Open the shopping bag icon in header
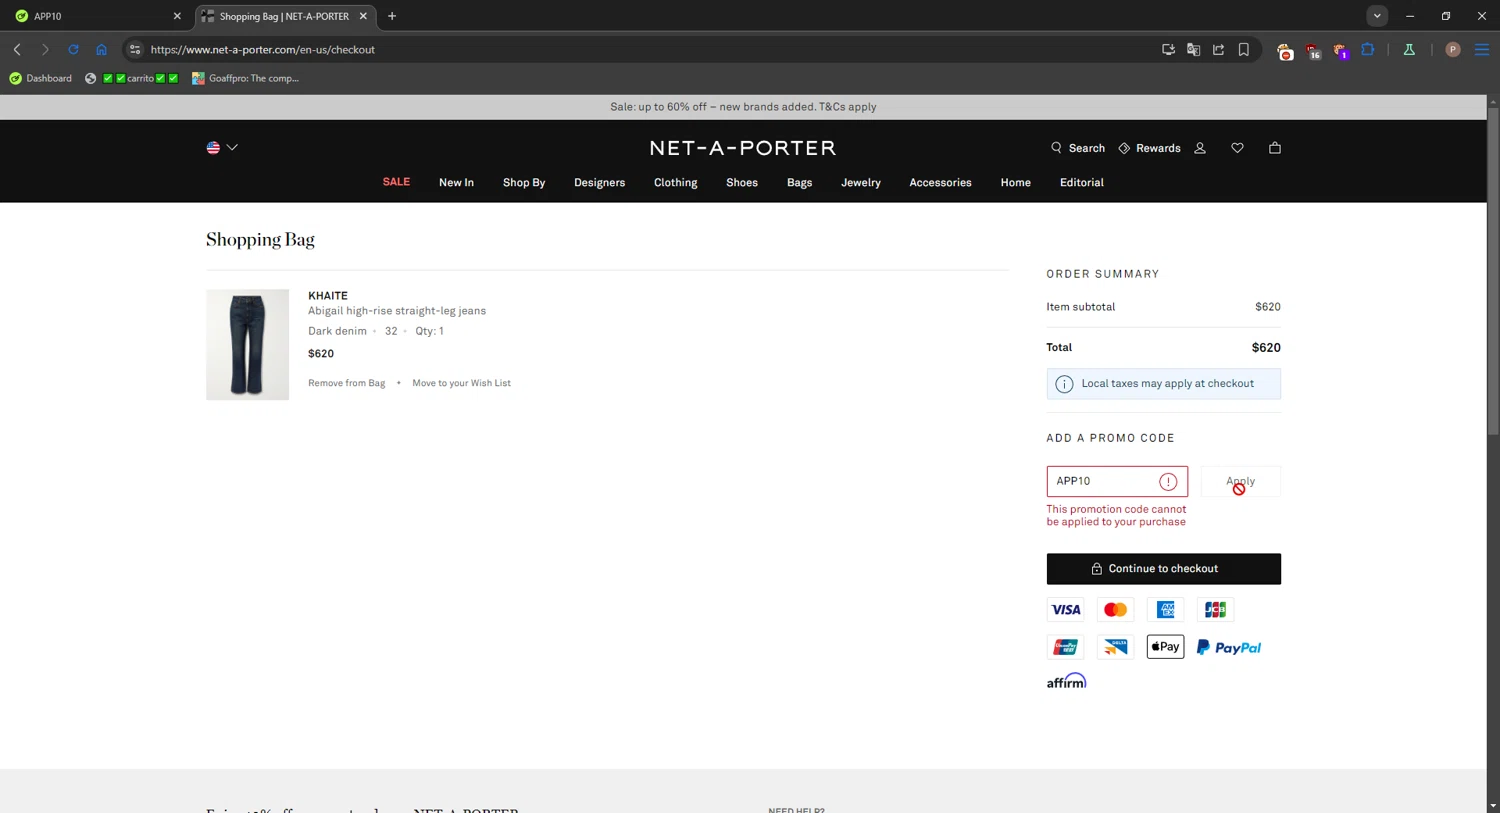Image resolution: width=1500 pixels, height=813 pixels. pyautogui.click(x=1274, y=148)
